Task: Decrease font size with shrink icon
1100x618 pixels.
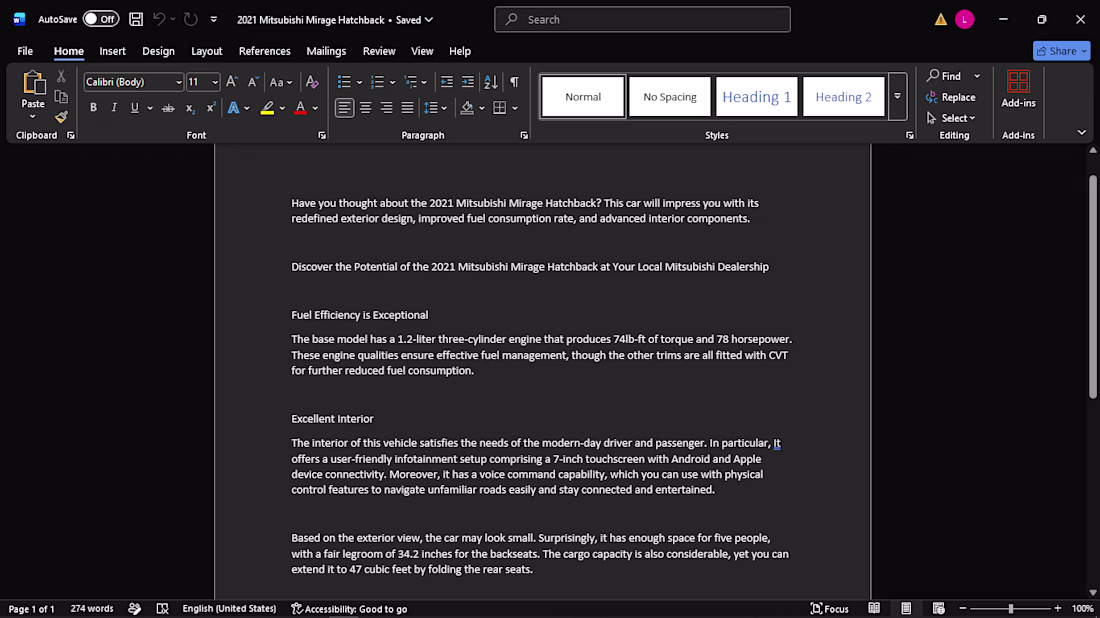Action: click(253, 82)
